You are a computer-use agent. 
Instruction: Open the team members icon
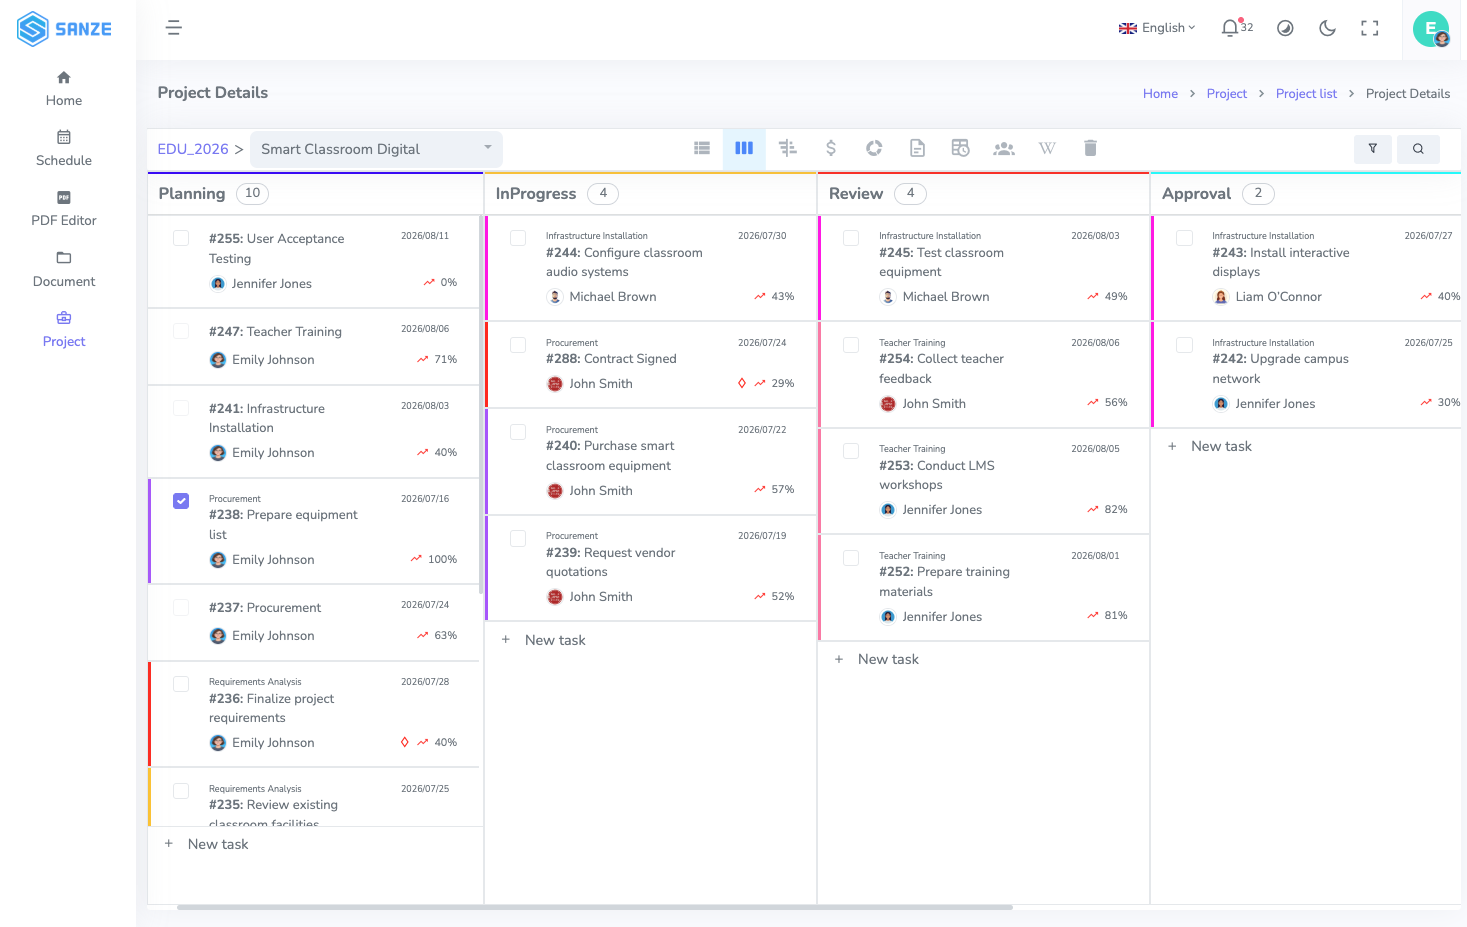pyautogui.click(x=1004, y=148)
